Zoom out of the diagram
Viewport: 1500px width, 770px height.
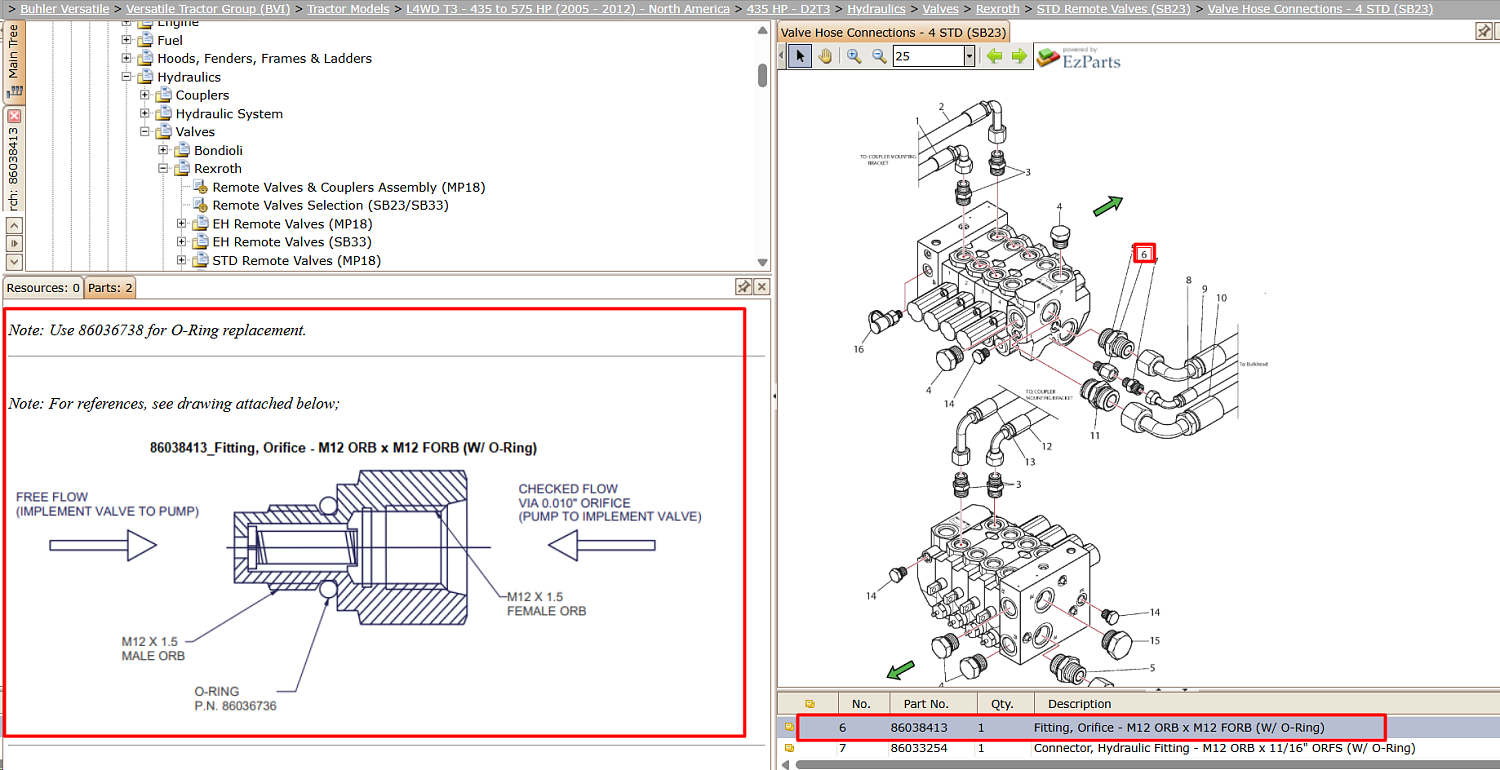879,56
